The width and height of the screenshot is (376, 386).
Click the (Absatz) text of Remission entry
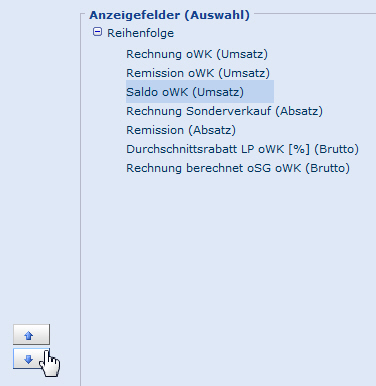click(212, 130)
